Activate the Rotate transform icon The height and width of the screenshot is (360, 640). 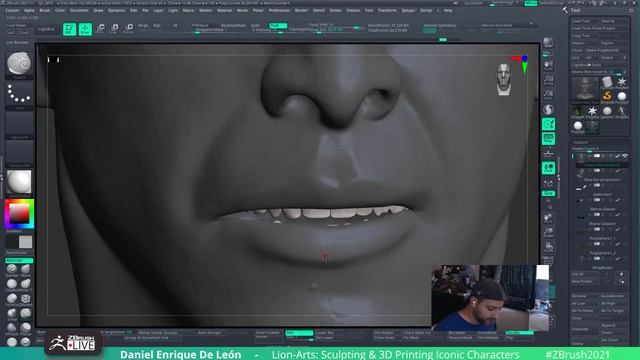pyautogui.click(x=129, y=29)
